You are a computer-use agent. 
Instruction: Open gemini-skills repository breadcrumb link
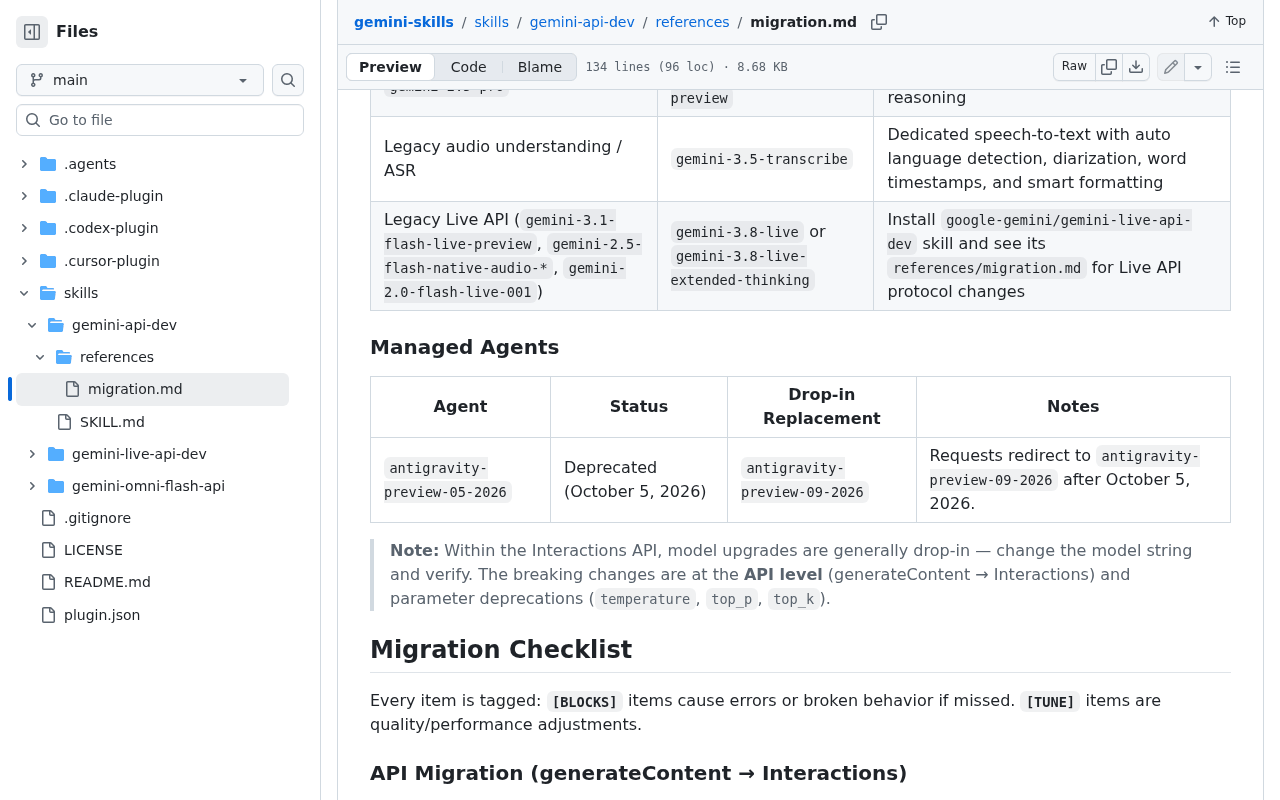(404, 22)
